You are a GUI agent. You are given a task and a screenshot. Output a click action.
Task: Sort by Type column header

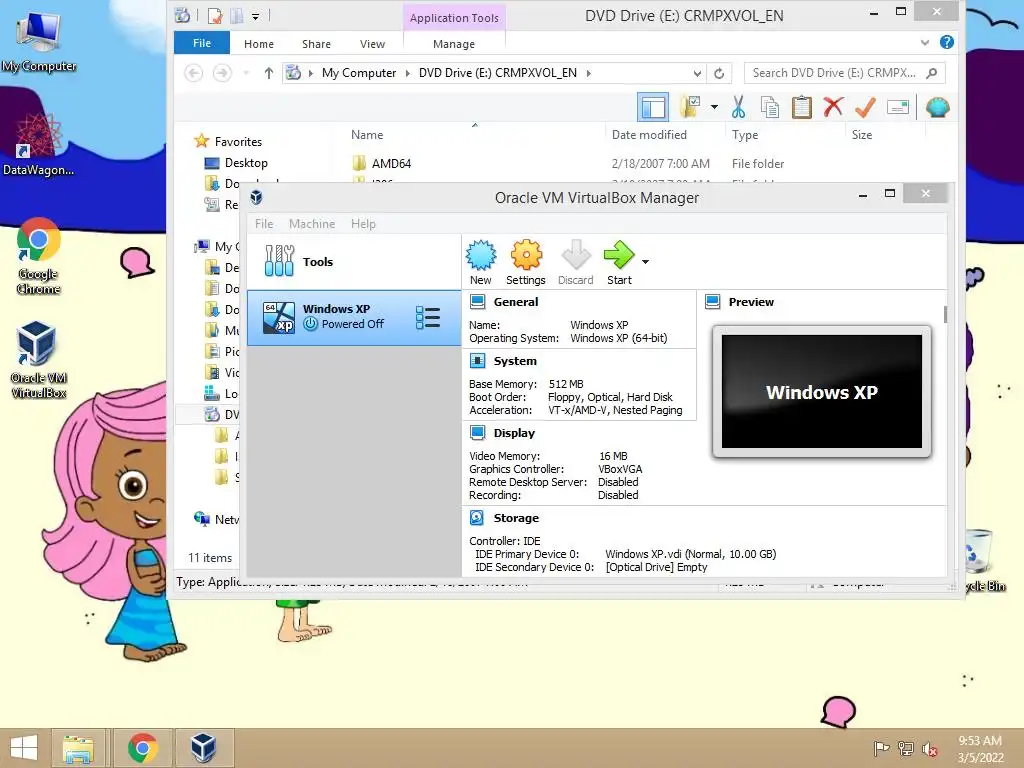tap(744, 135)
